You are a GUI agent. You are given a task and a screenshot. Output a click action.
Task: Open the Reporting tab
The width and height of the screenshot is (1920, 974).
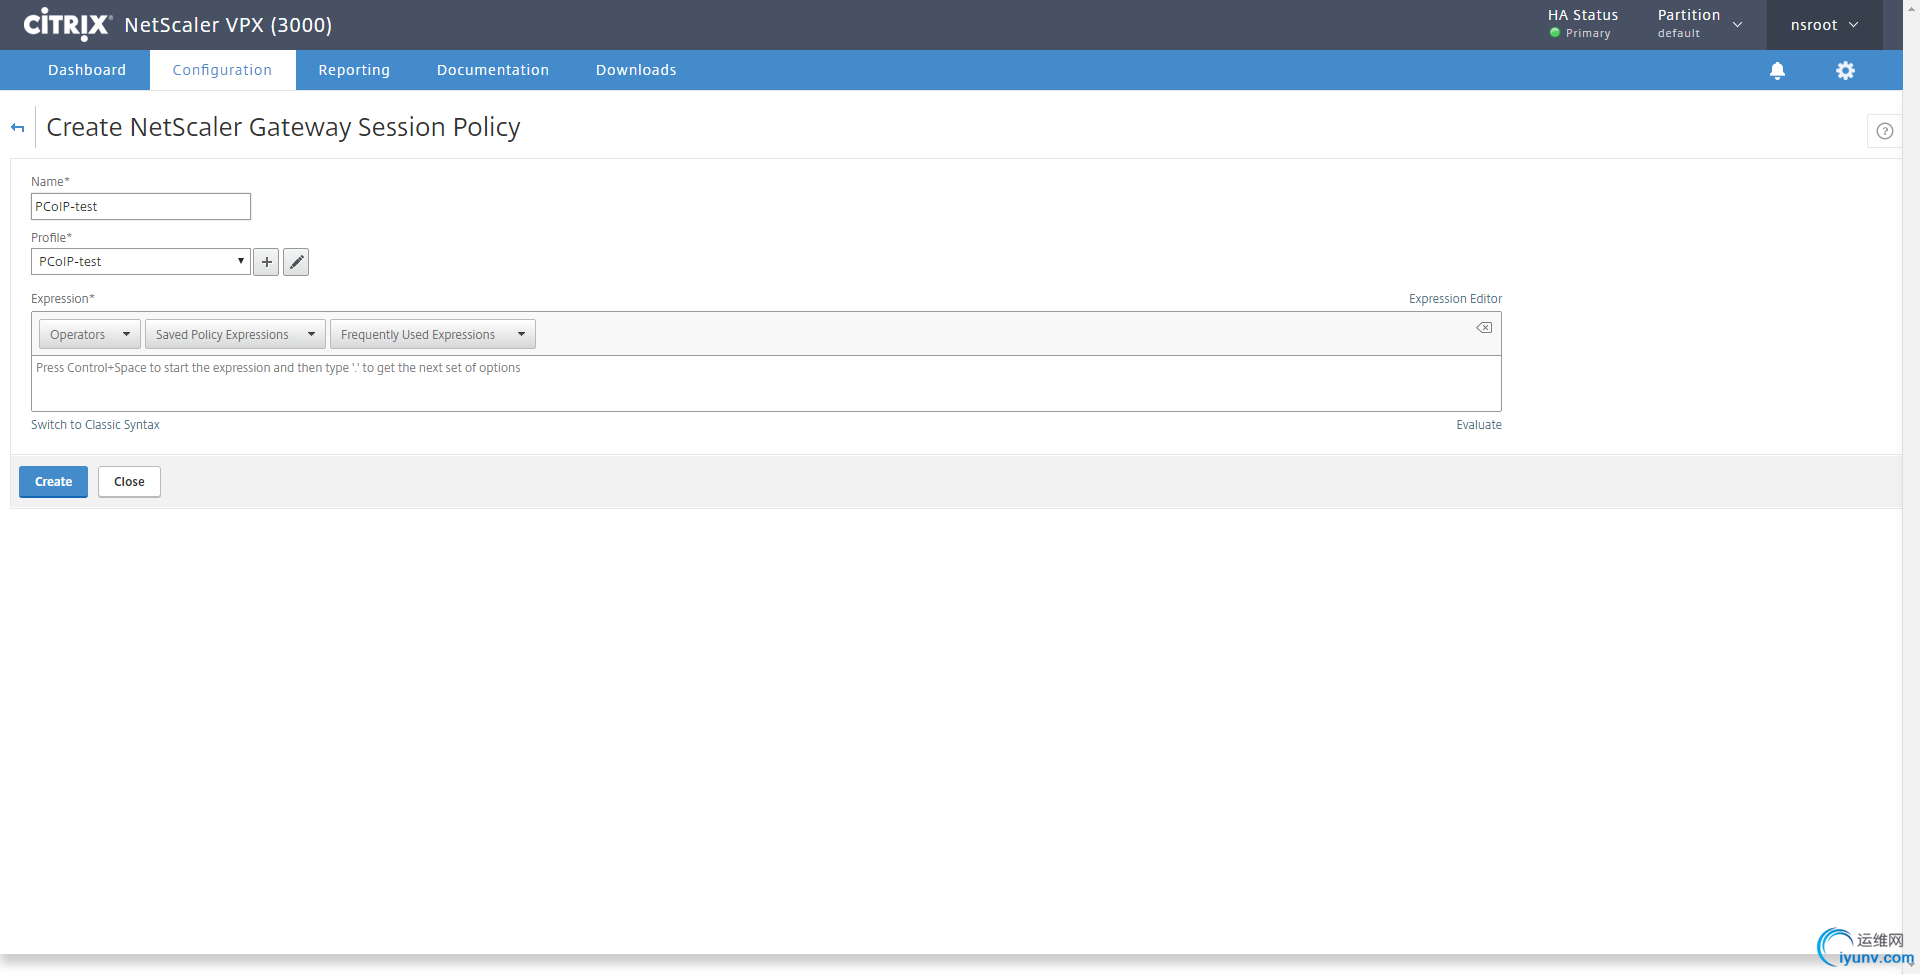pos(354,70)
